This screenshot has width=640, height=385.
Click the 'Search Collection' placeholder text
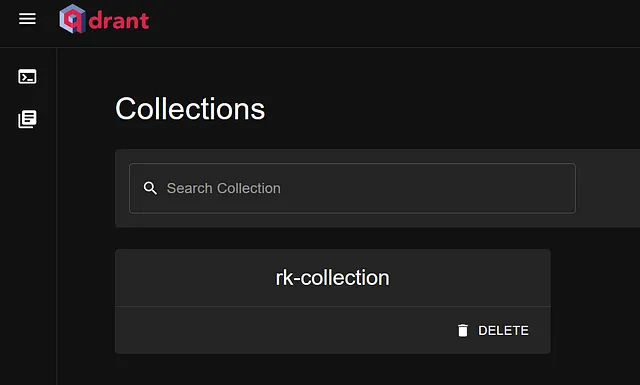click(x=224, y=188)
